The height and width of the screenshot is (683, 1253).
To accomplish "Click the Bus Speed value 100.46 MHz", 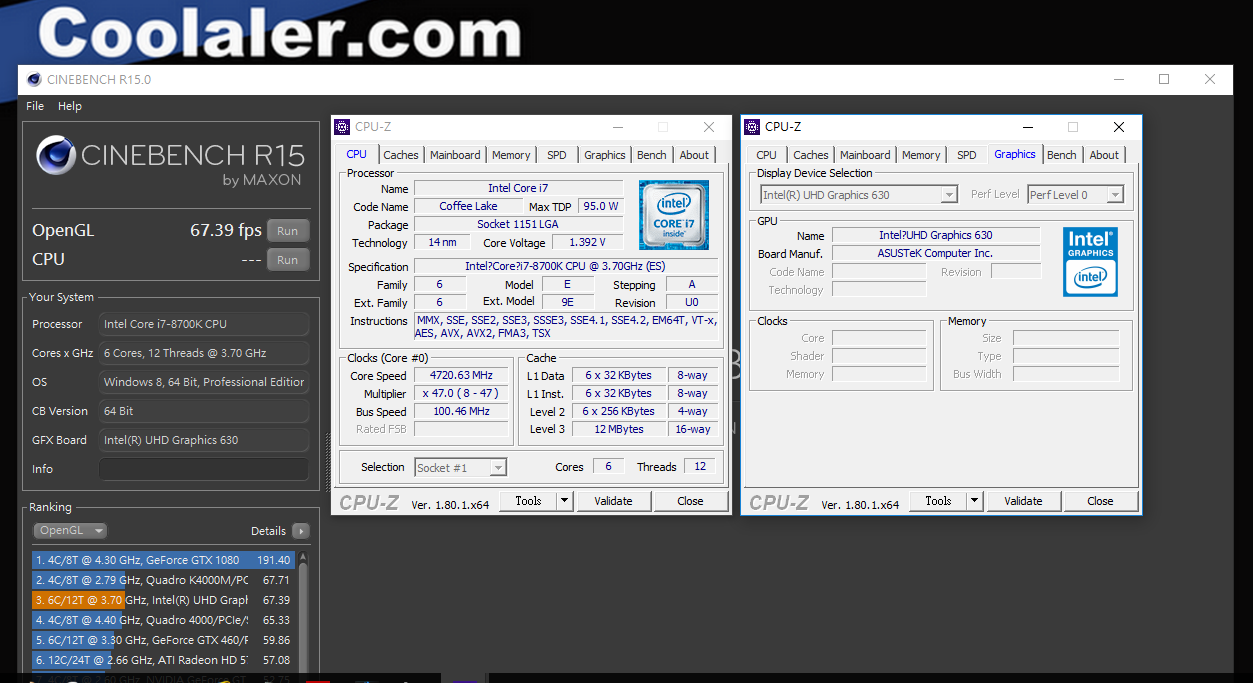I will [x=462, y=412].
